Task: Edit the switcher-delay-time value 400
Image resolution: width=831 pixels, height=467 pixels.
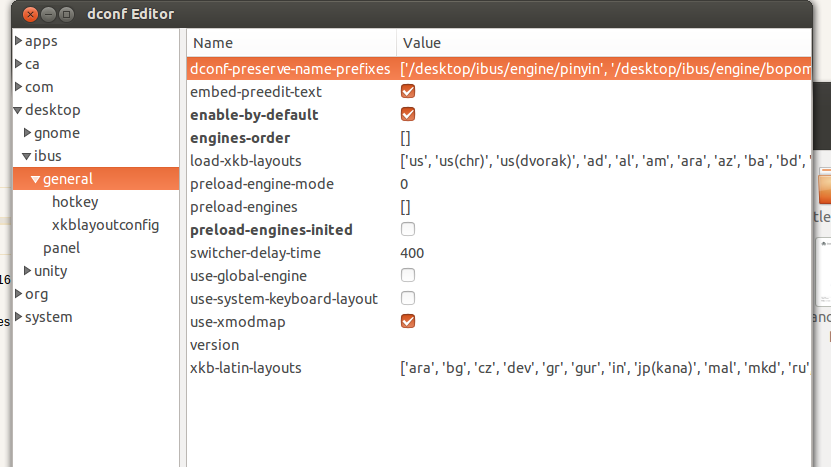Action: pyautogui.click(x=412, y=253)
